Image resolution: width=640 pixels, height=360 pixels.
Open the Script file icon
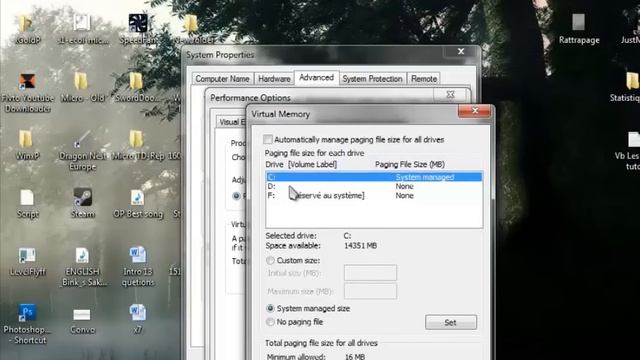(27, 198)
